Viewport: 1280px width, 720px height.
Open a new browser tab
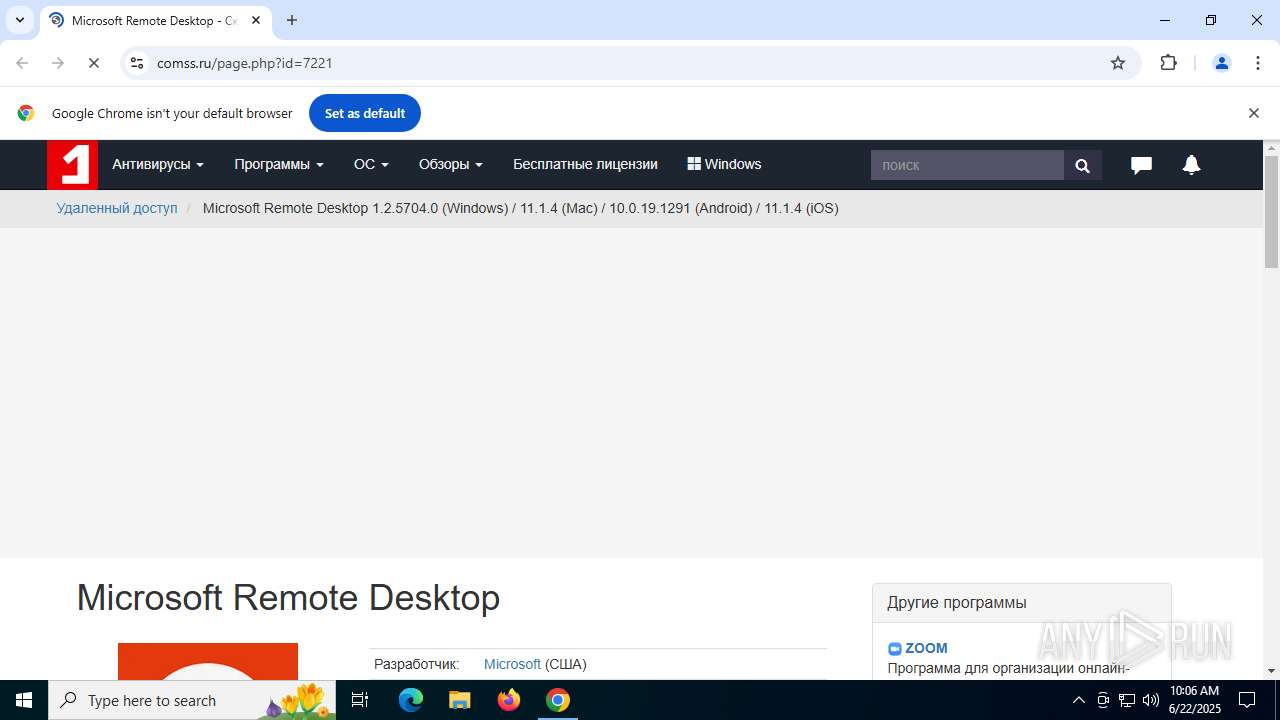292,20
